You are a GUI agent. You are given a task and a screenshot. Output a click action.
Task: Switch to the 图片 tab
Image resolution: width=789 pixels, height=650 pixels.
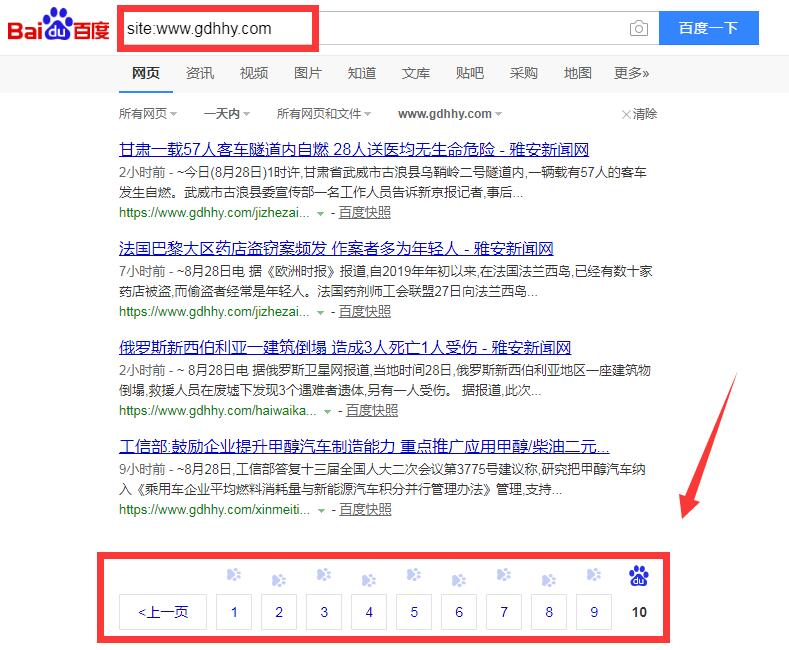click(307, 73)
